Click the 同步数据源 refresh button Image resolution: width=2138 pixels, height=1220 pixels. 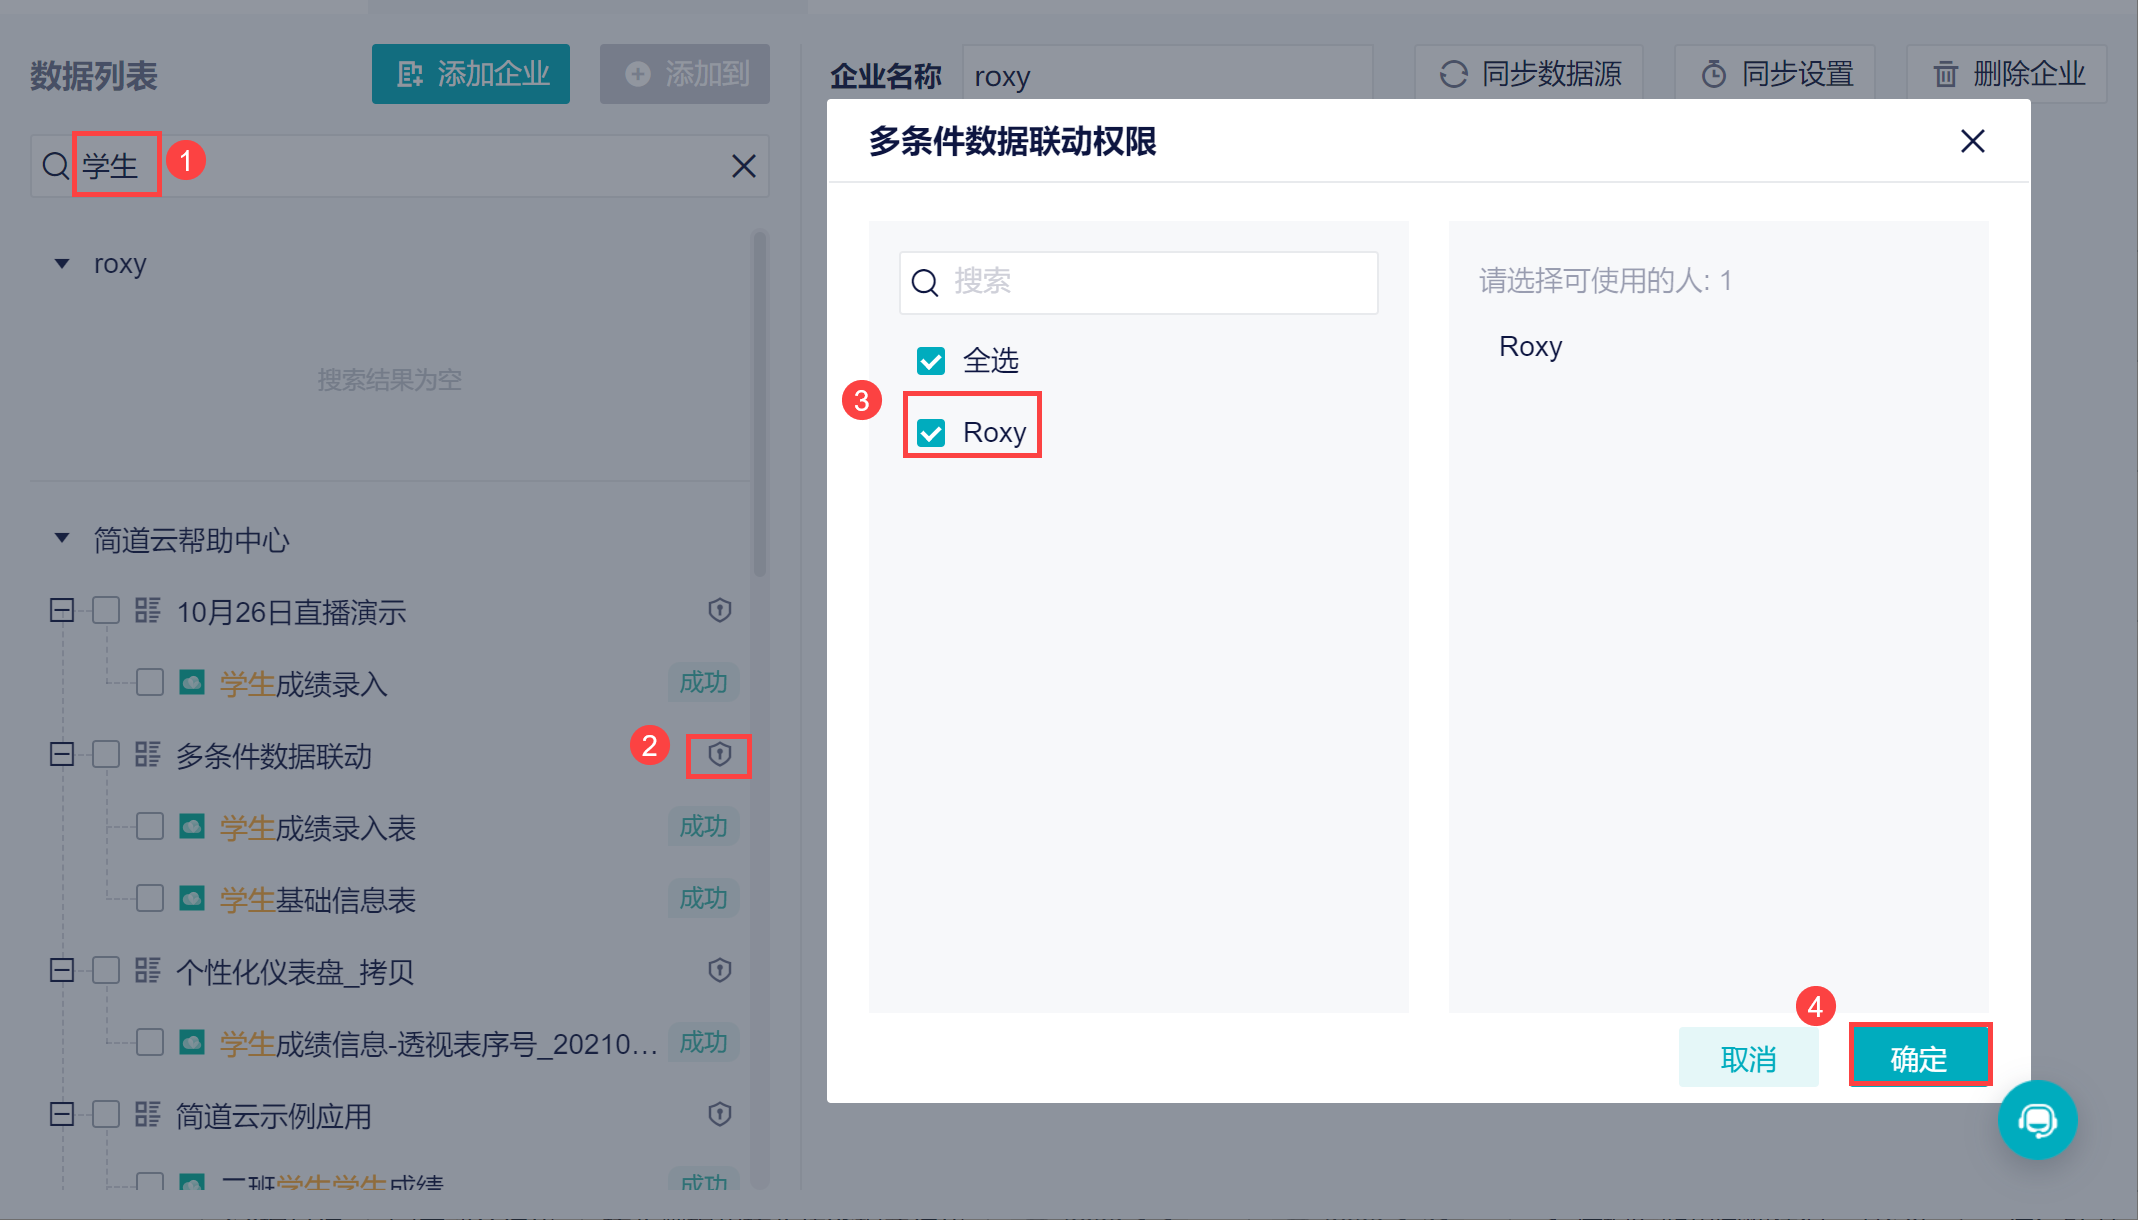[1529, 74]
